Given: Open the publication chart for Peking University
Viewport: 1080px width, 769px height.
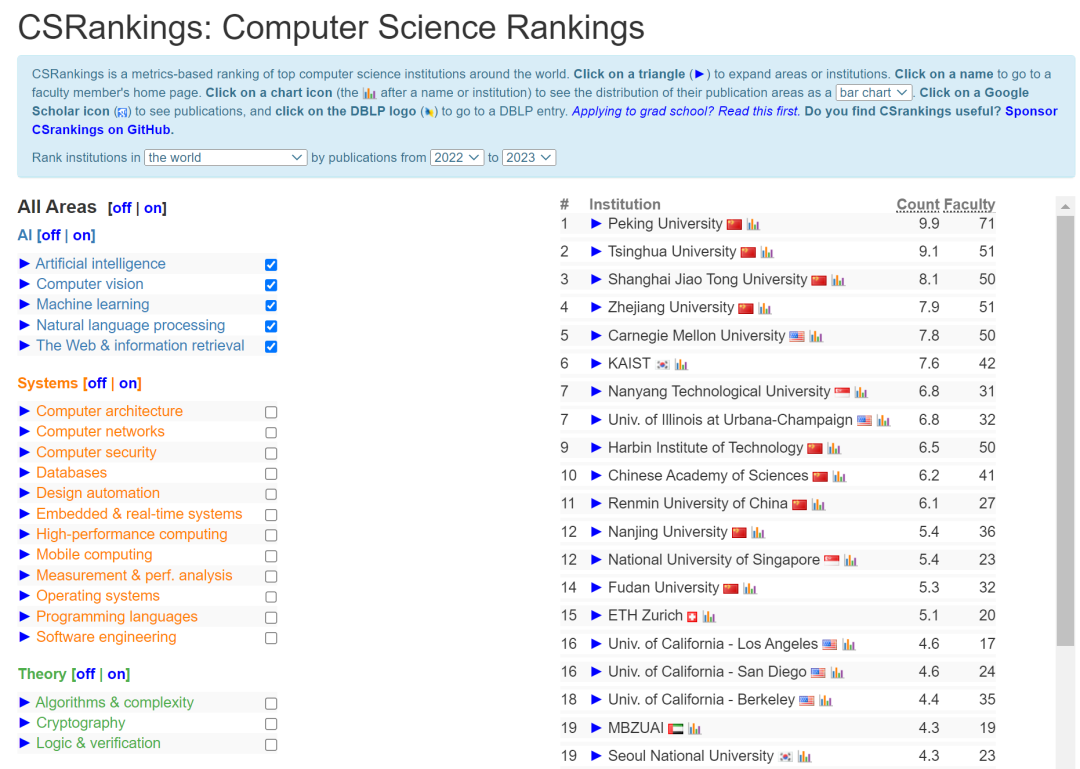Looking at the screenshot, I should [x=753, y=224].
